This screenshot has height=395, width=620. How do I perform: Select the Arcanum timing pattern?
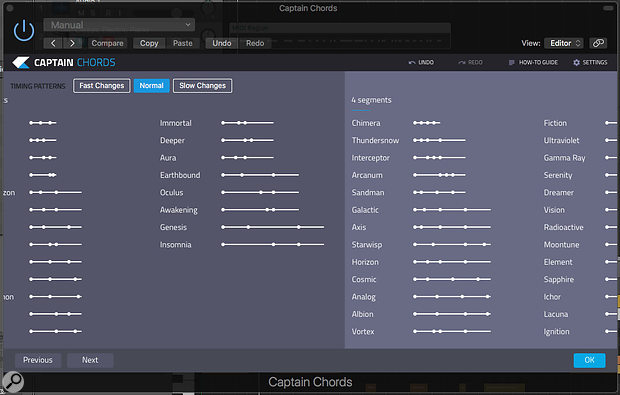[367, 175]
